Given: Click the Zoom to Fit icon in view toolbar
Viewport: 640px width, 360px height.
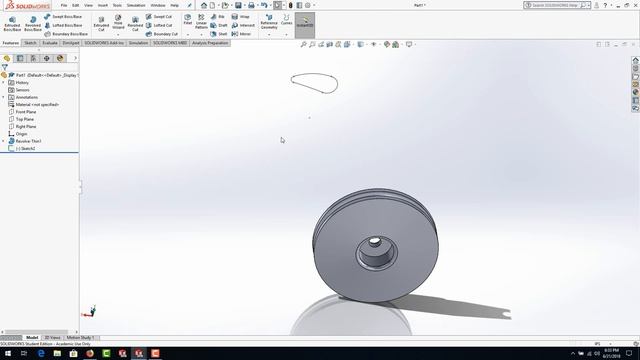Looking at the screenshot, I should (303, 44).
